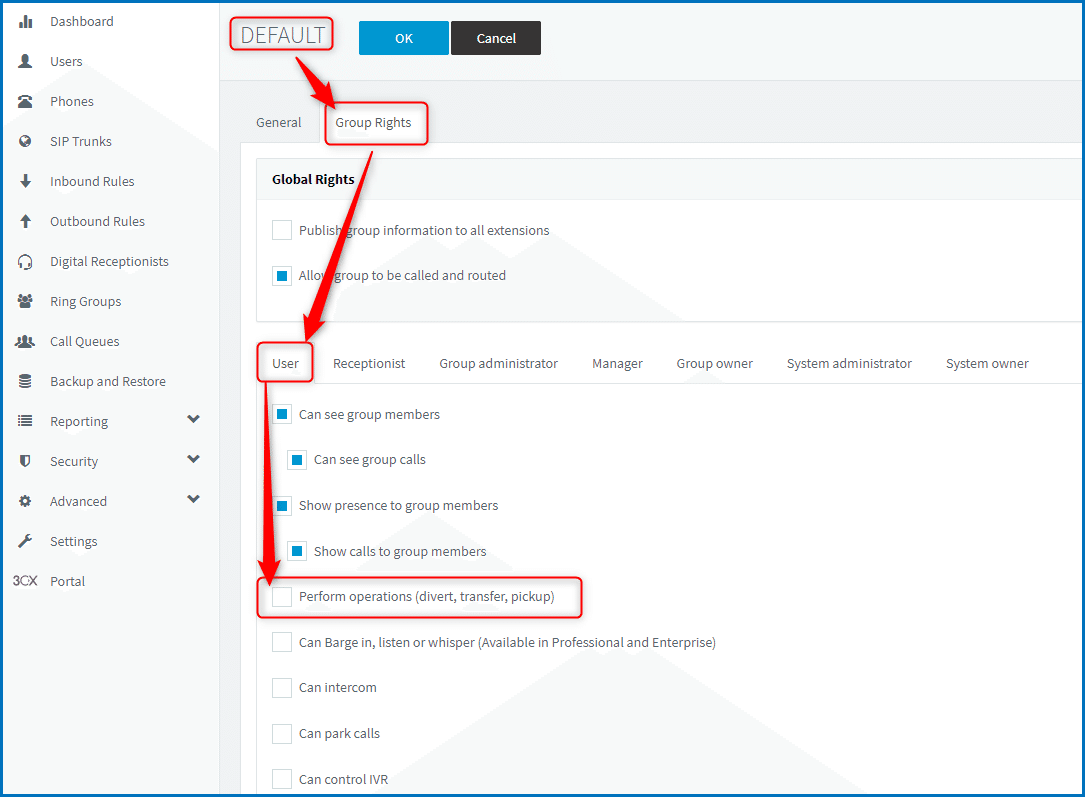The height and width of the screenshot is (797, 1085).
Task: Go to the Users page link
Action: (66, 62)
